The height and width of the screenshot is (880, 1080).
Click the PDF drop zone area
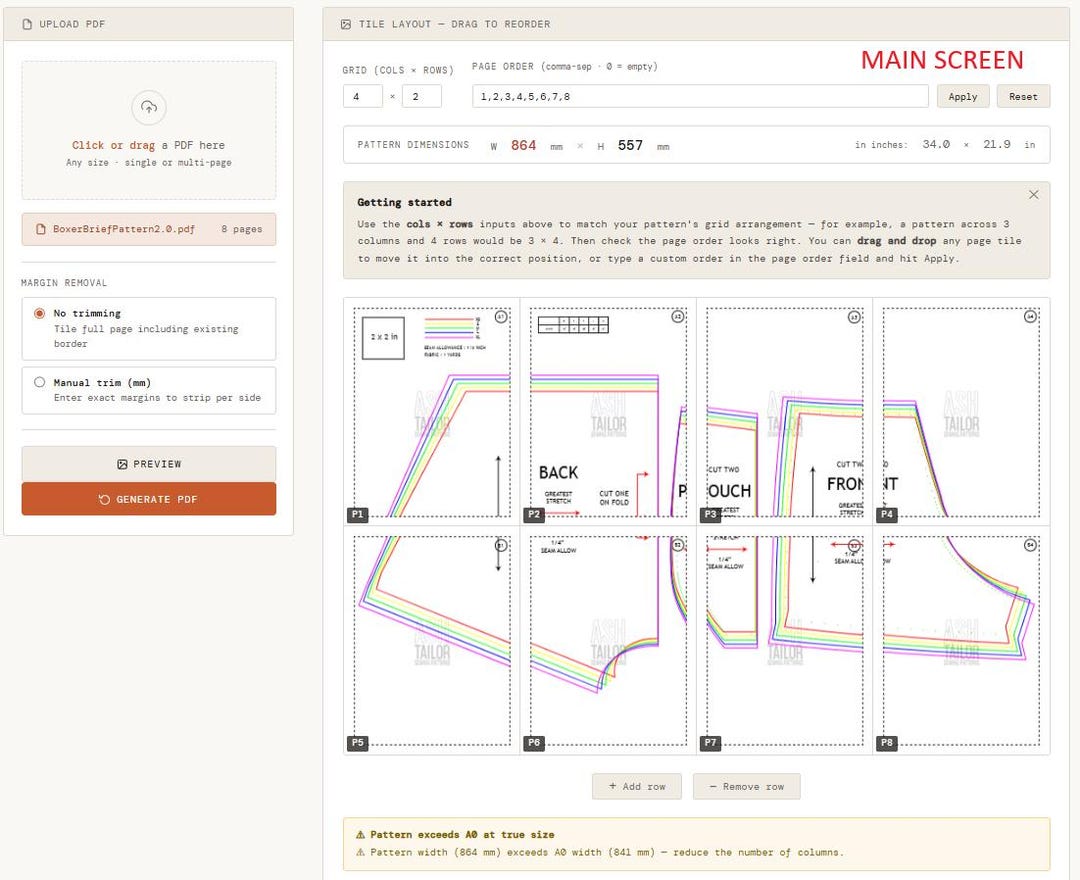(149, 131)
